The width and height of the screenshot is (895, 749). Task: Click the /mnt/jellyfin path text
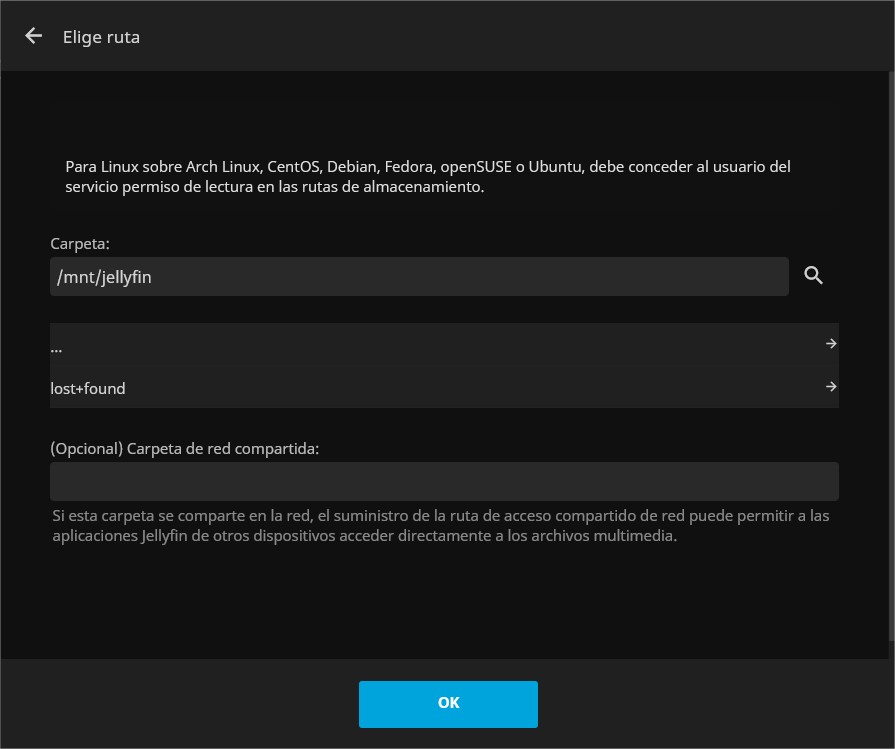(104, 277)
